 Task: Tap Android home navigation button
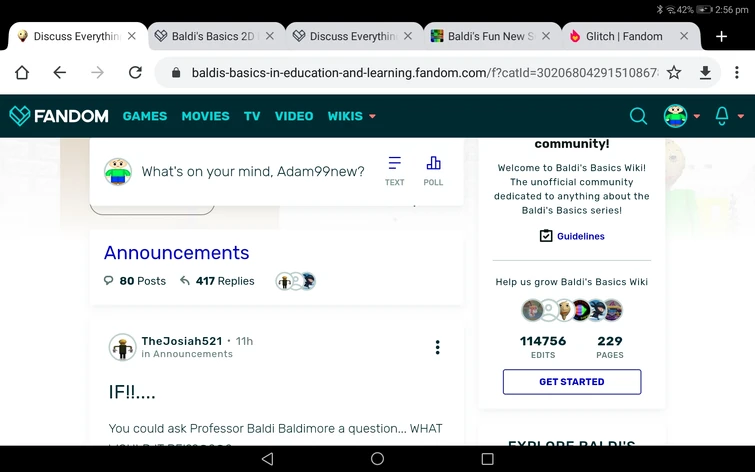[x=378, y=459]
